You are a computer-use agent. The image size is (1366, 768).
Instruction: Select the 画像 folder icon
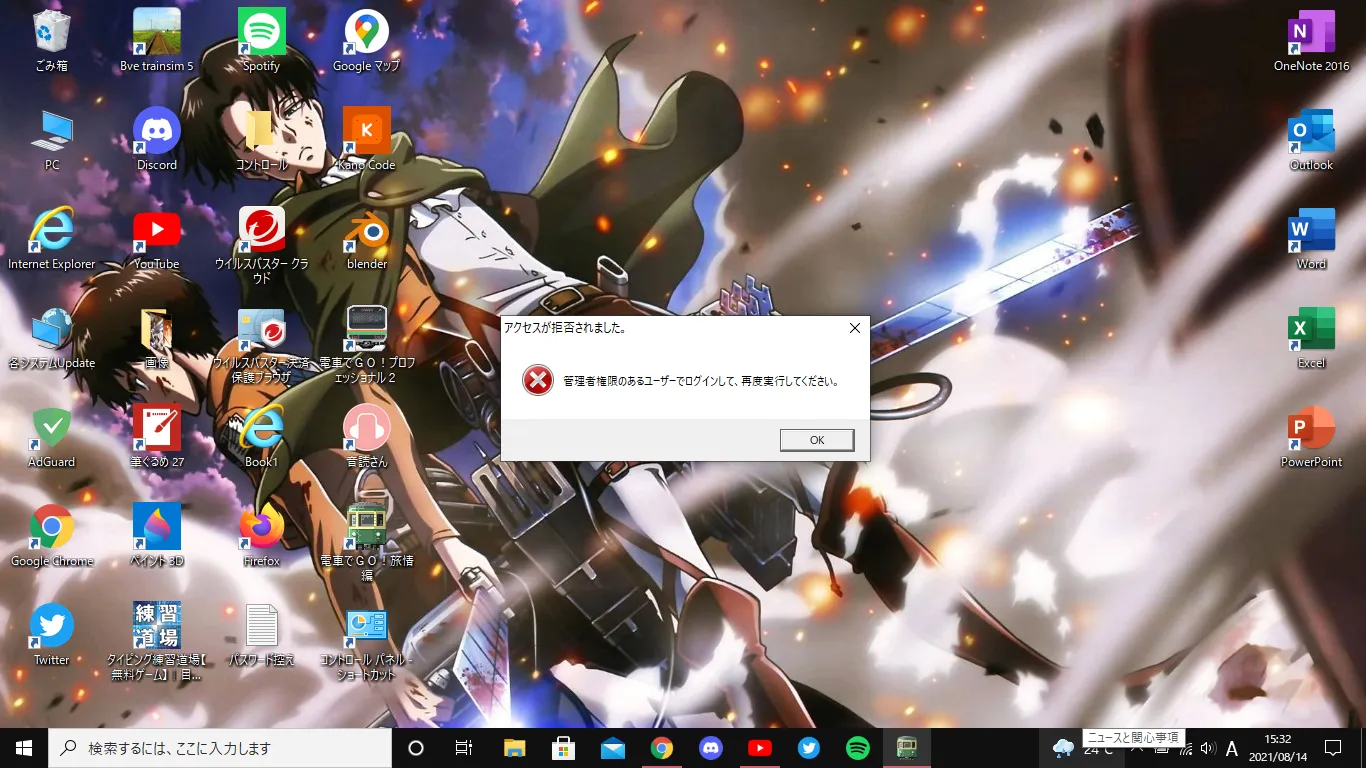[157, 338]
